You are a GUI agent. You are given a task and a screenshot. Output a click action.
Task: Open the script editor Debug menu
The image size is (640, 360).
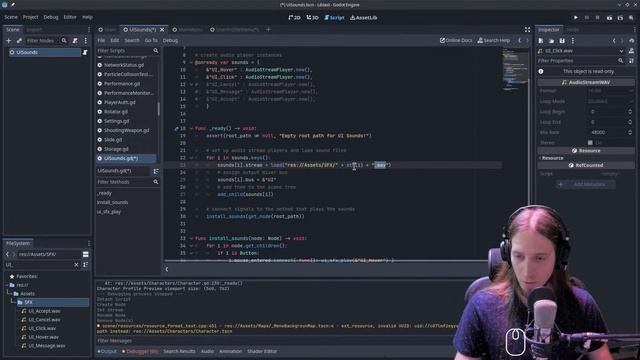[x=170, y=40]
